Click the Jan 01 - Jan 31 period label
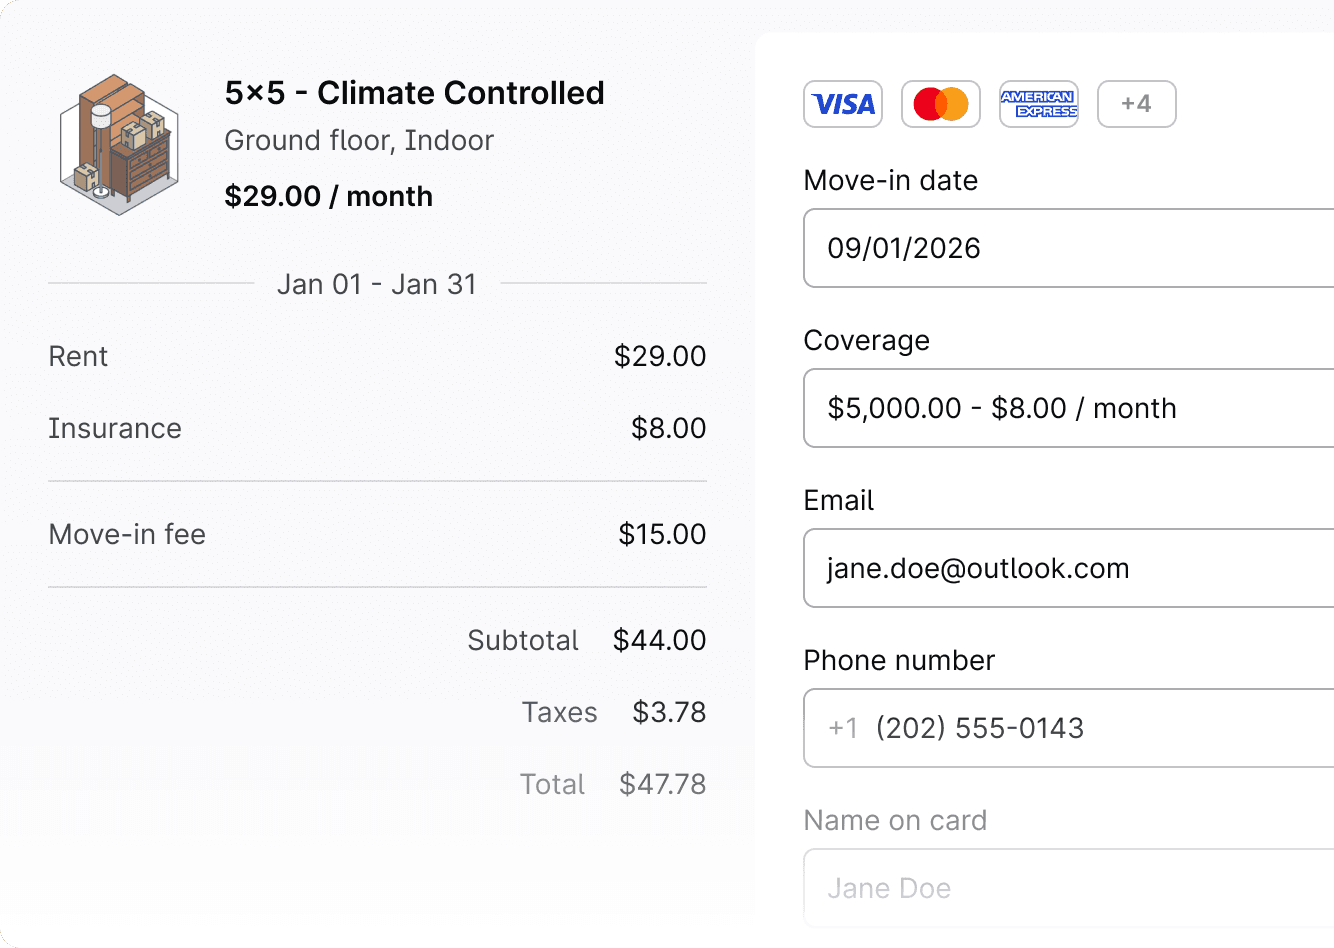The height and width of the screenshot is (948, 1334). click(377, 284)
